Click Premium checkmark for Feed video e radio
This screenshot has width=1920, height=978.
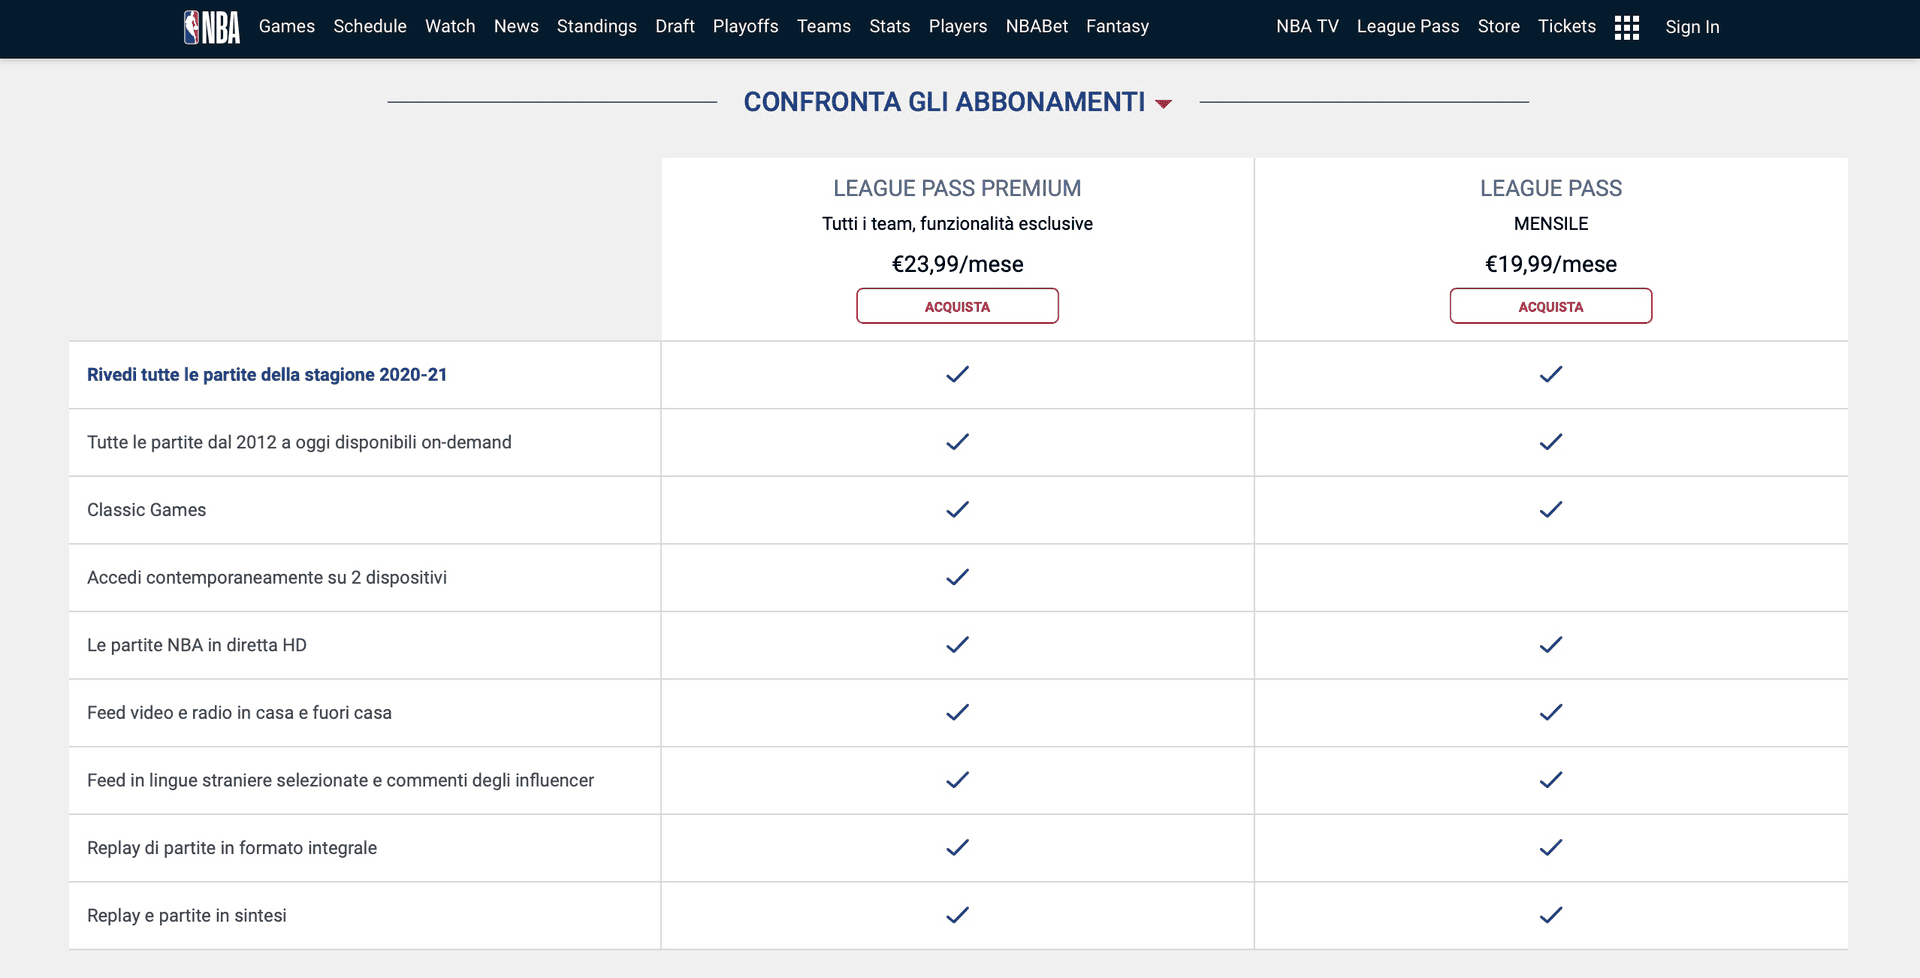click(957, 712)
